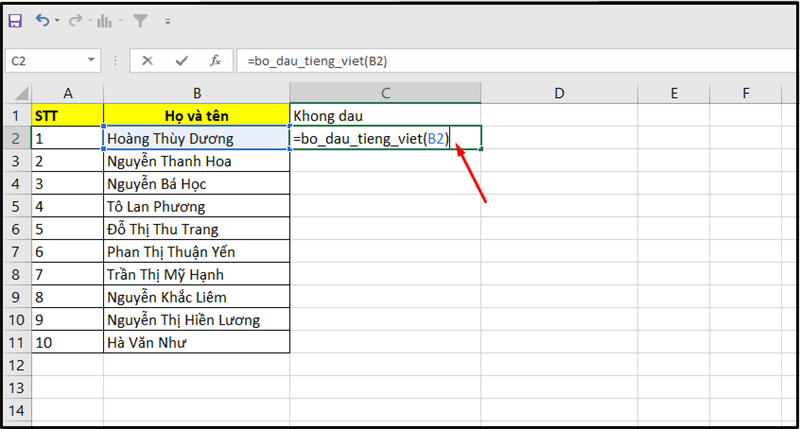Click the chart icon in quick access toolbar
This screenshot has height=429, width=800.
click(105, 21)
